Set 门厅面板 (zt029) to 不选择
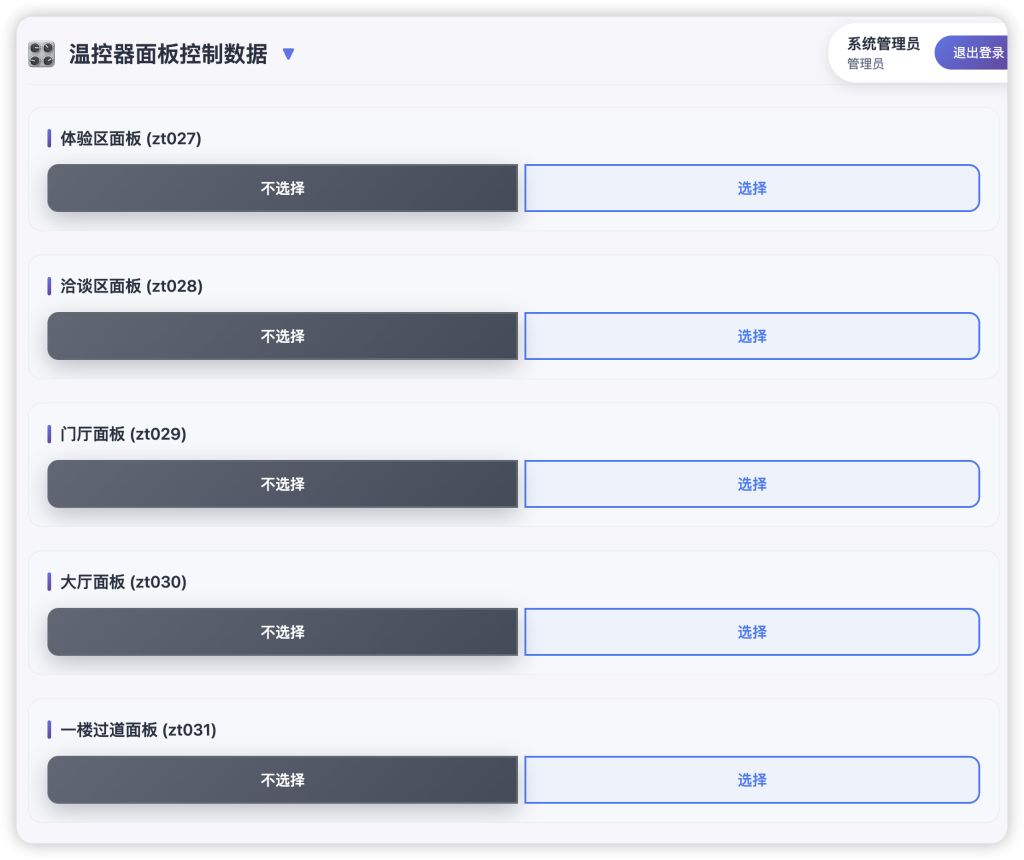 (x=282, y=484)
